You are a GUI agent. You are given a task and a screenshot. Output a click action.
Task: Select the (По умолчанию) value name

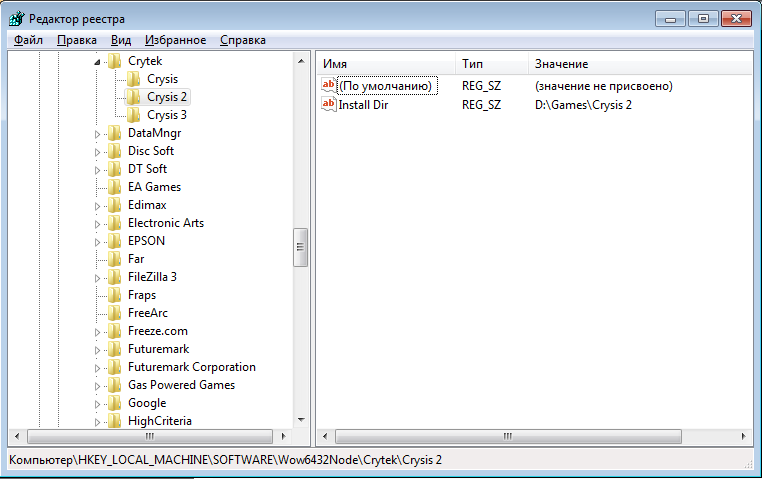coord(387,86)
